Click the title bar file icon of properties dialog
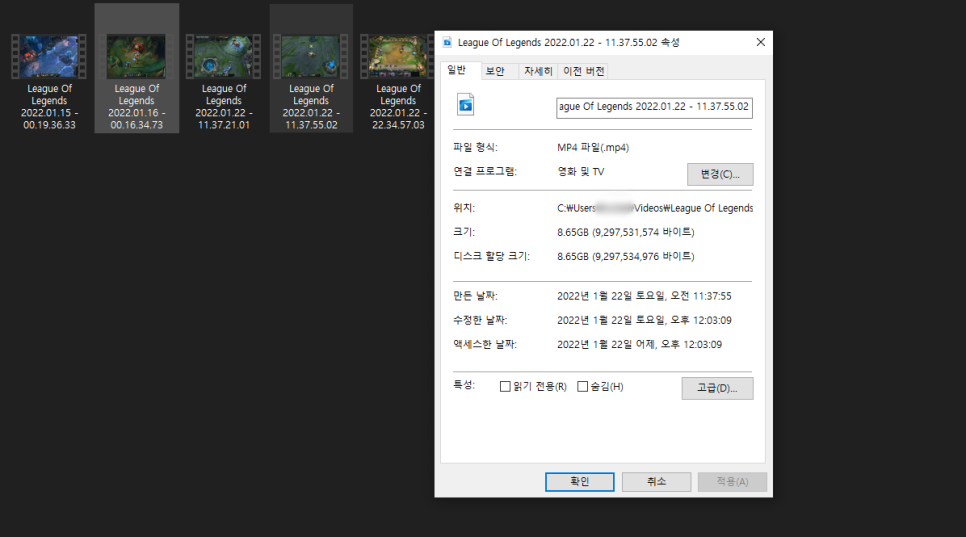 (x=447, y=42)
